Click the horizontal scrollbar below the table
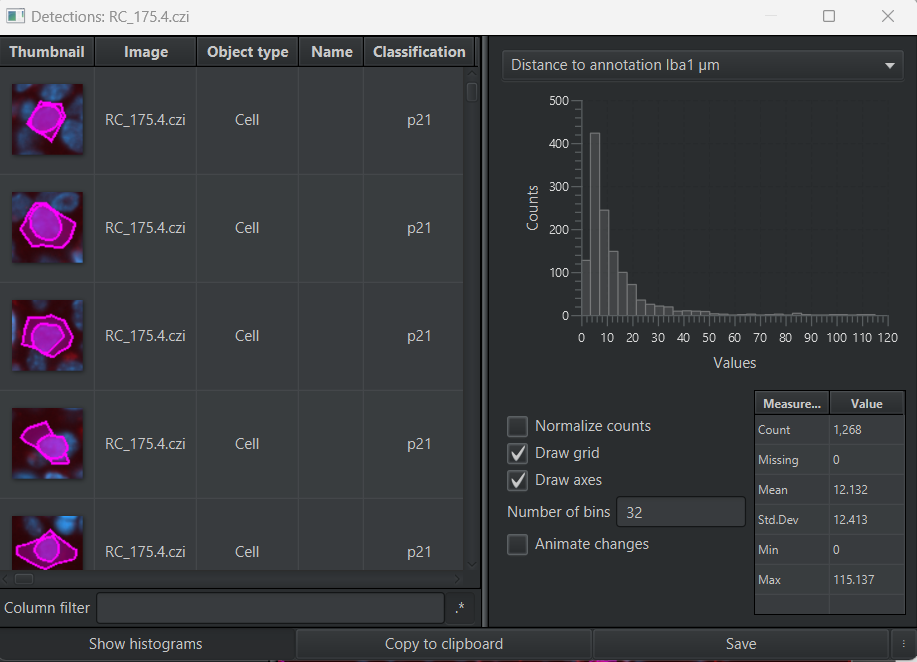Image resolution: width=917 pixels, height=662 pixels. coord(25,578)
